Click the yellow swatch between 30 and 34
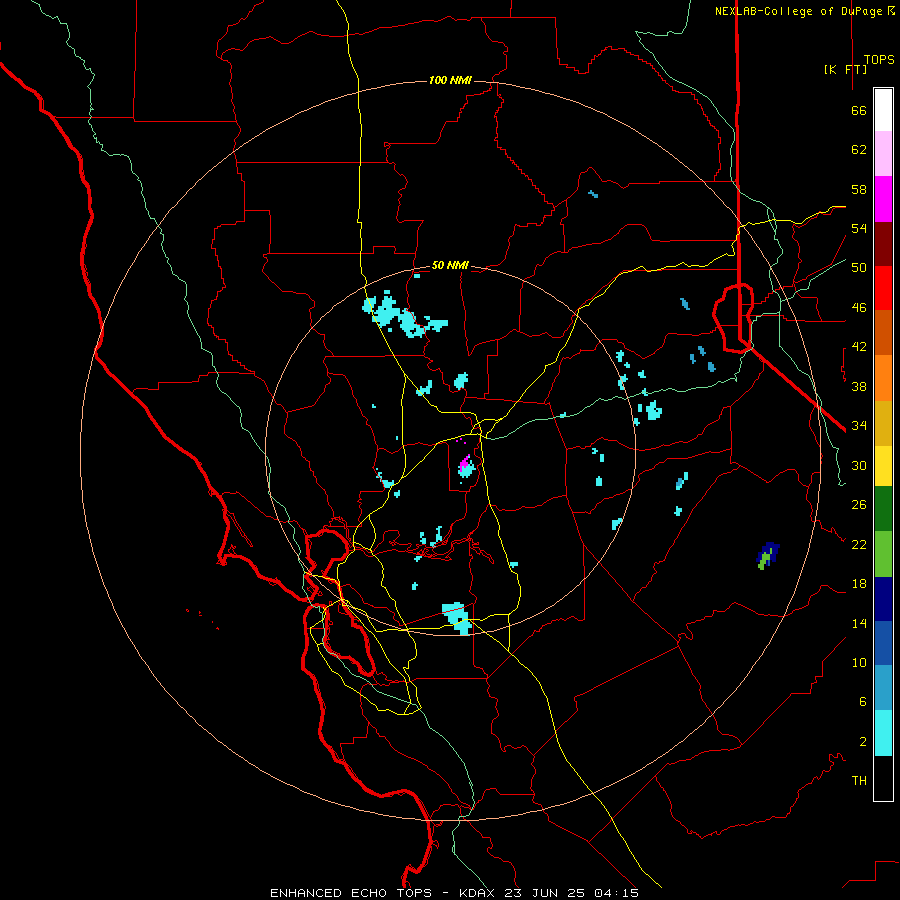Image resolution: width=900 pixels, height=900 pixels. coord(883,466)
